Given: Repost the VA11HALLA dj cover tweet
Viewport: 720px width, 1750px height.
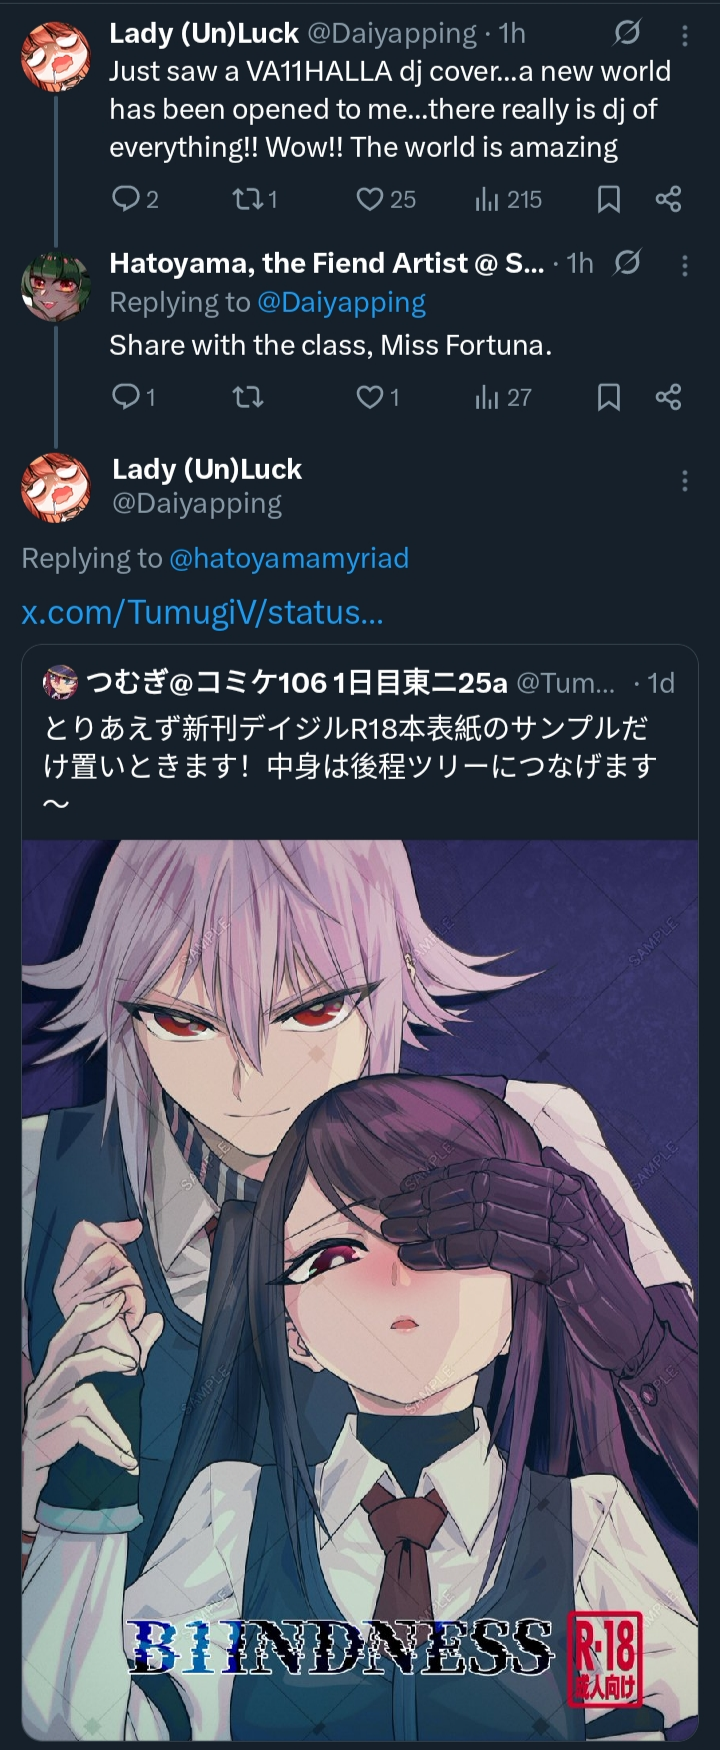Looking at the screenshot, I should (254, 199).
